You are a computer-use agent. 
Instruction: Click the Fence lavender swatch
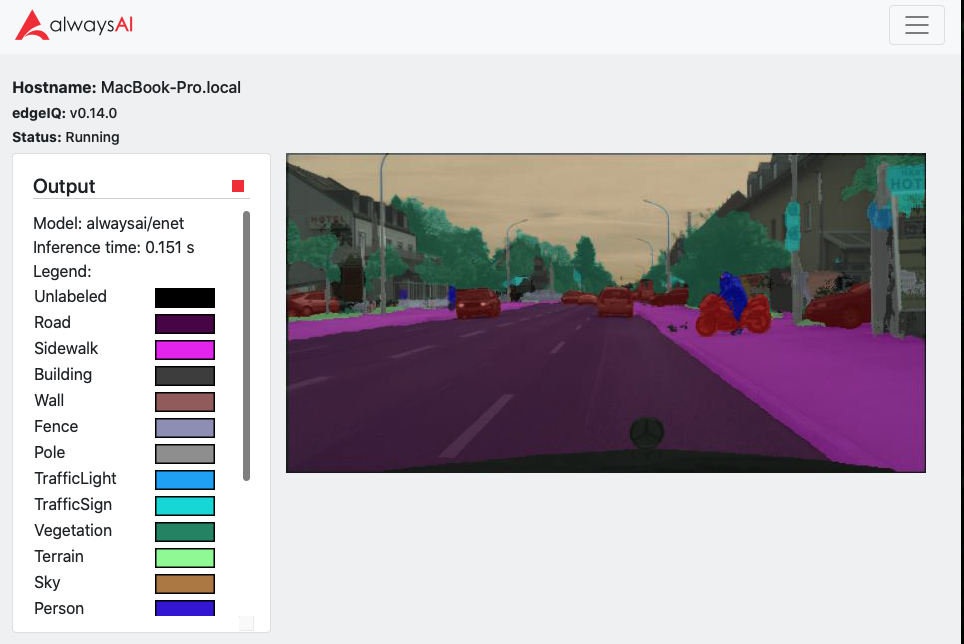184,428
